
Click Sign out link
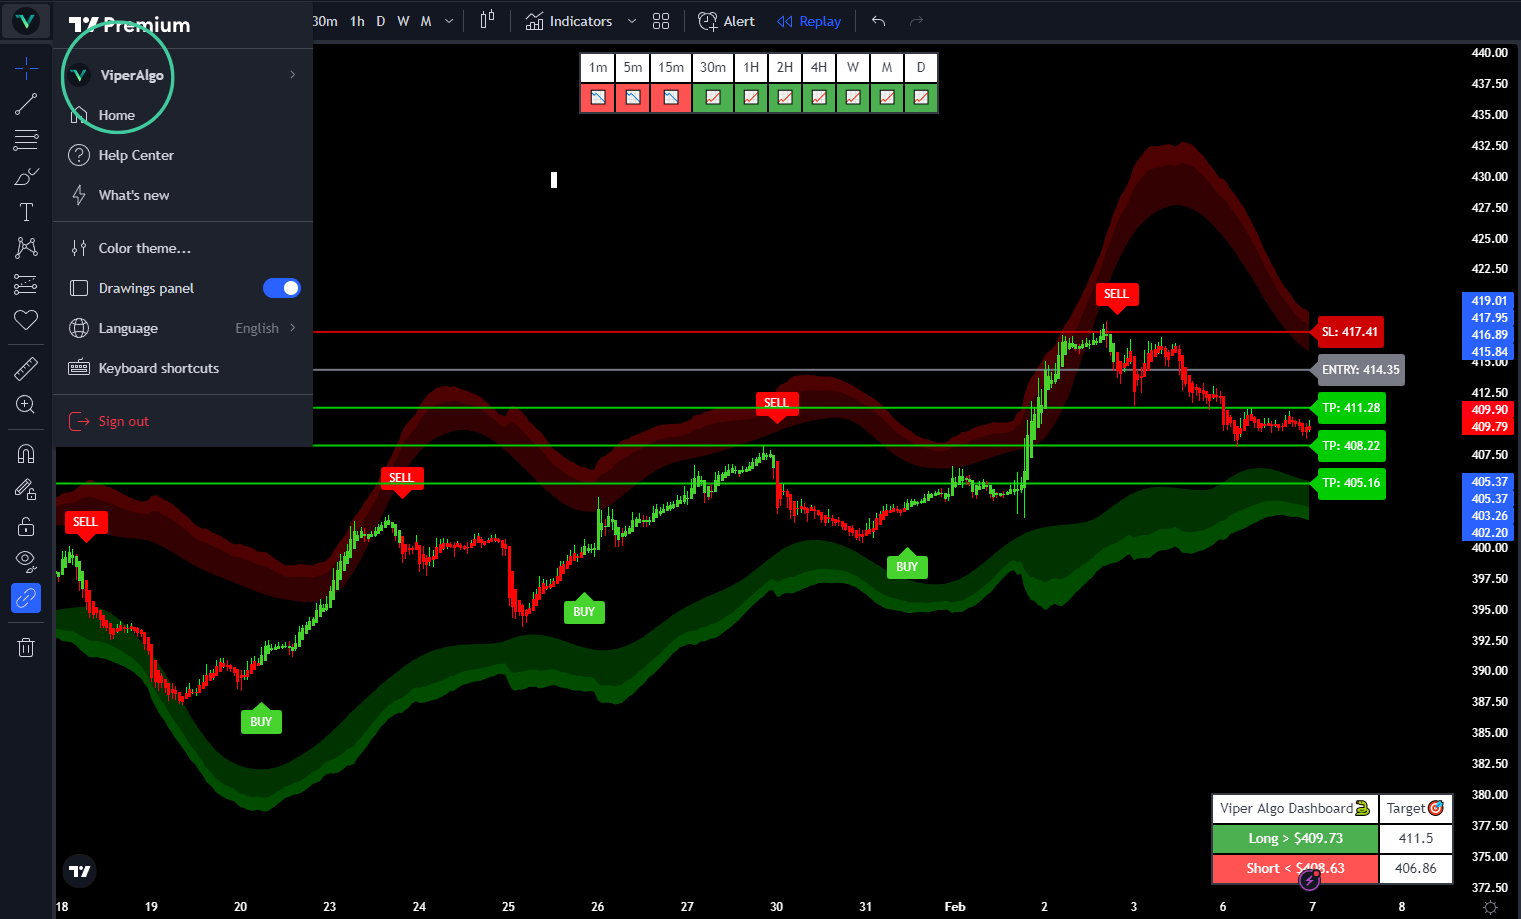[123, 421]
